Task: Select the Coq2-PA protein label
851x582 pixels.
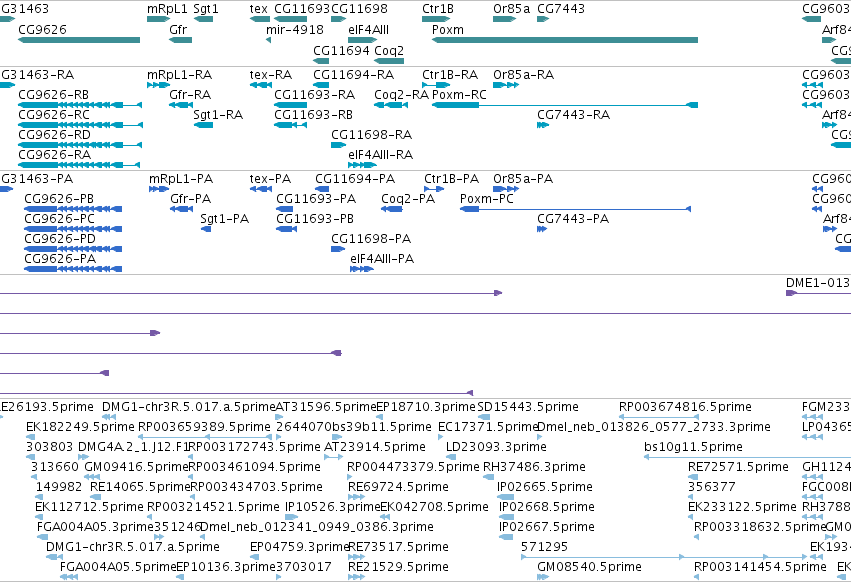Action: [x=408, y=199]
